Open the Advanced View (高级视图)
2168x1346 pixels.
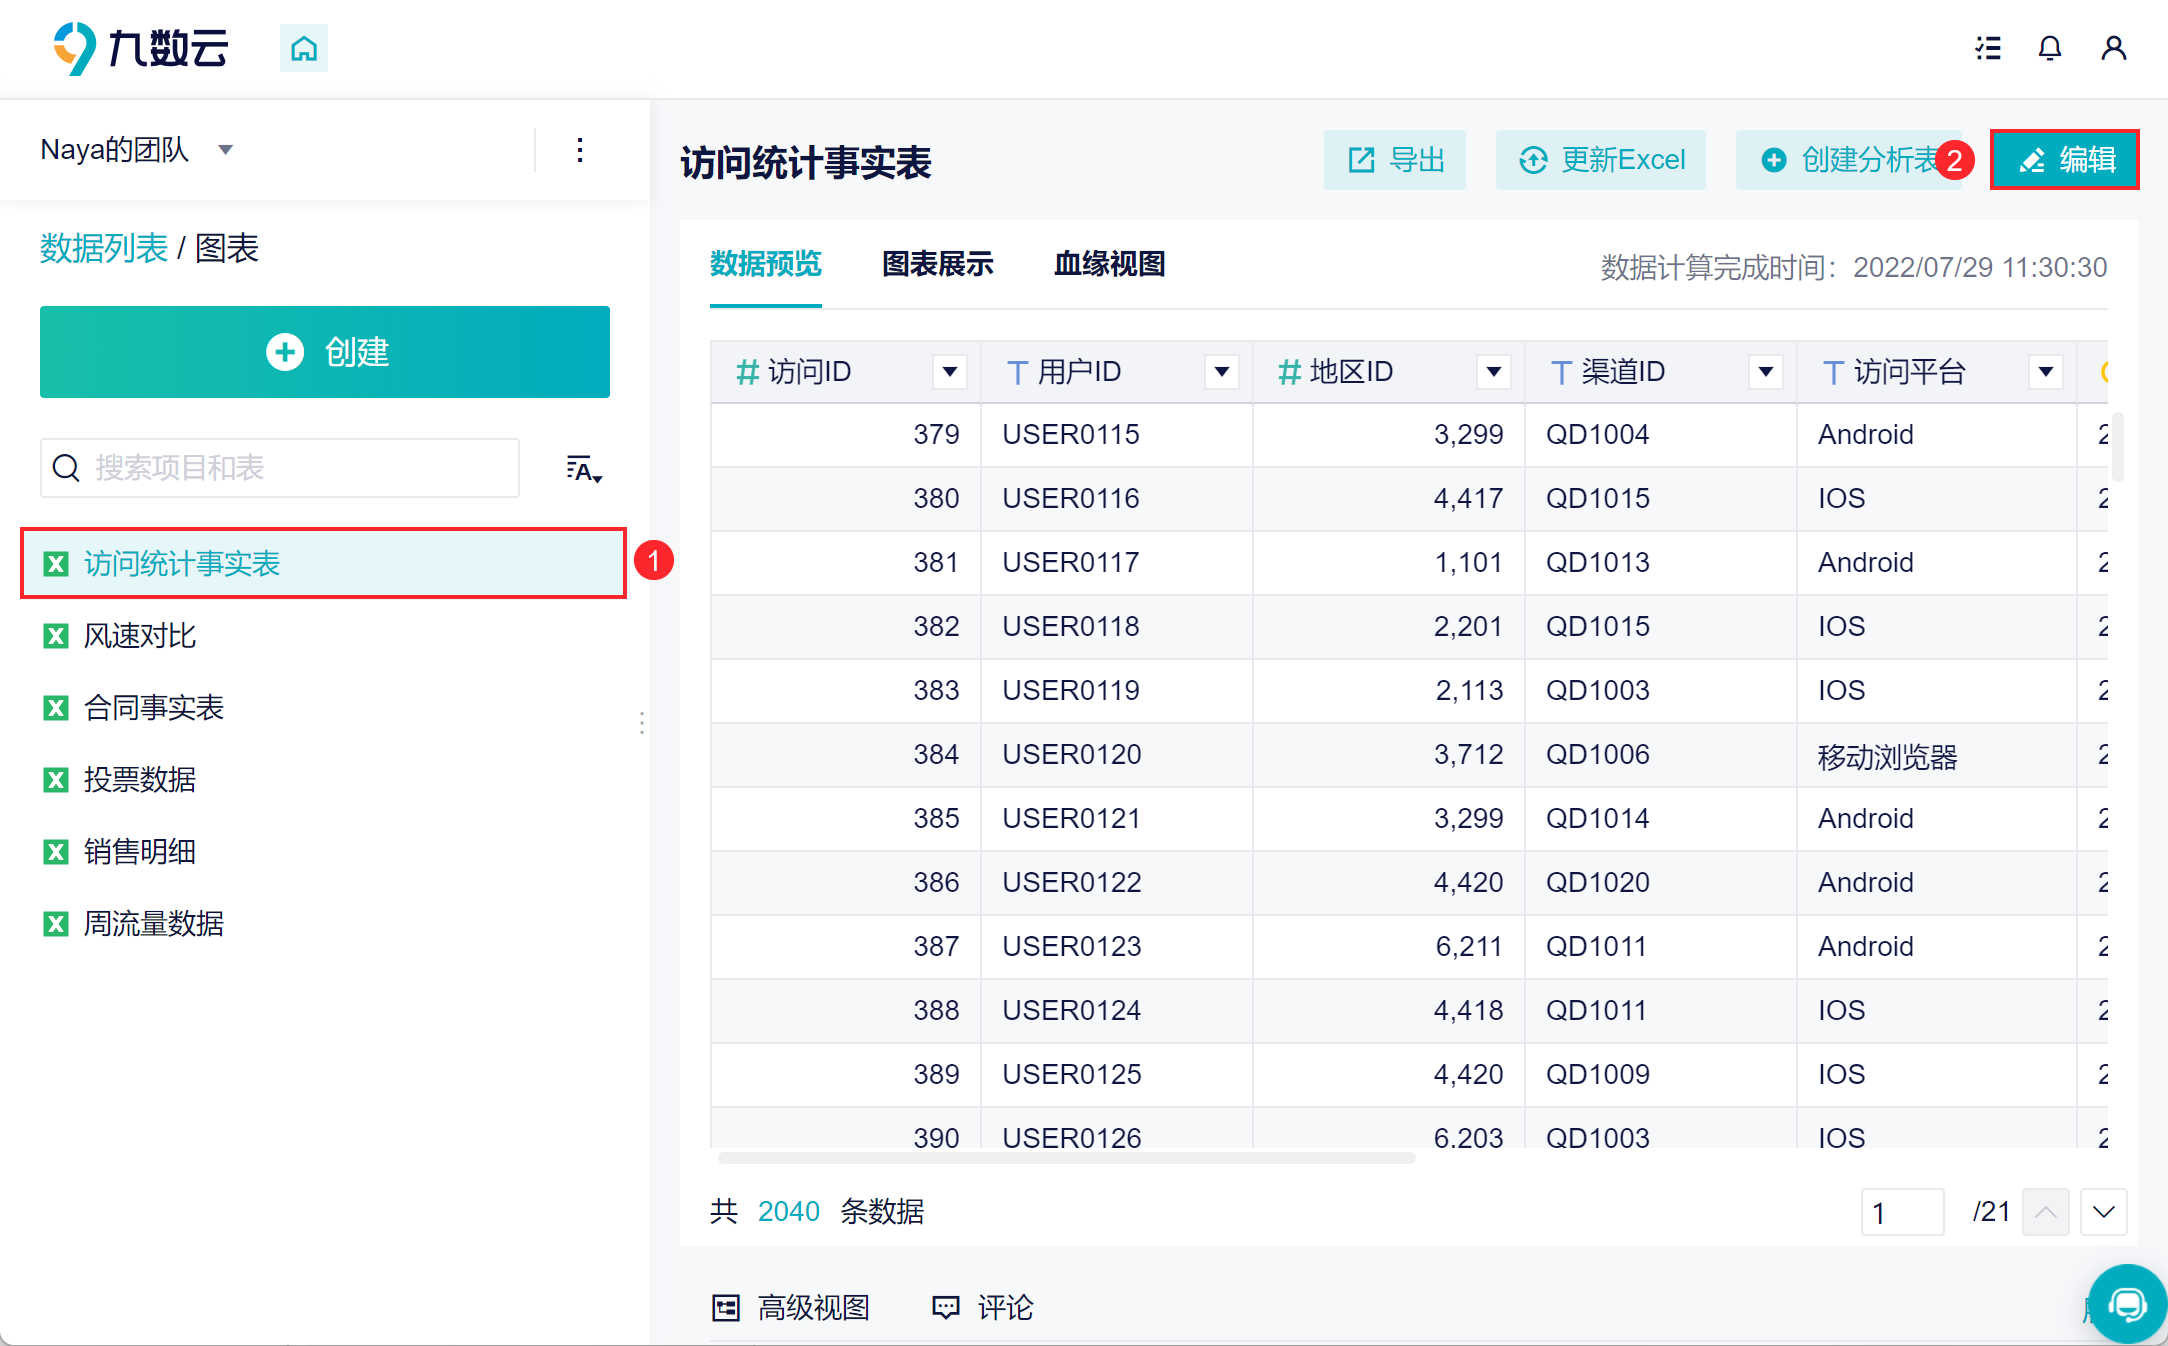tap(791, 1307)
